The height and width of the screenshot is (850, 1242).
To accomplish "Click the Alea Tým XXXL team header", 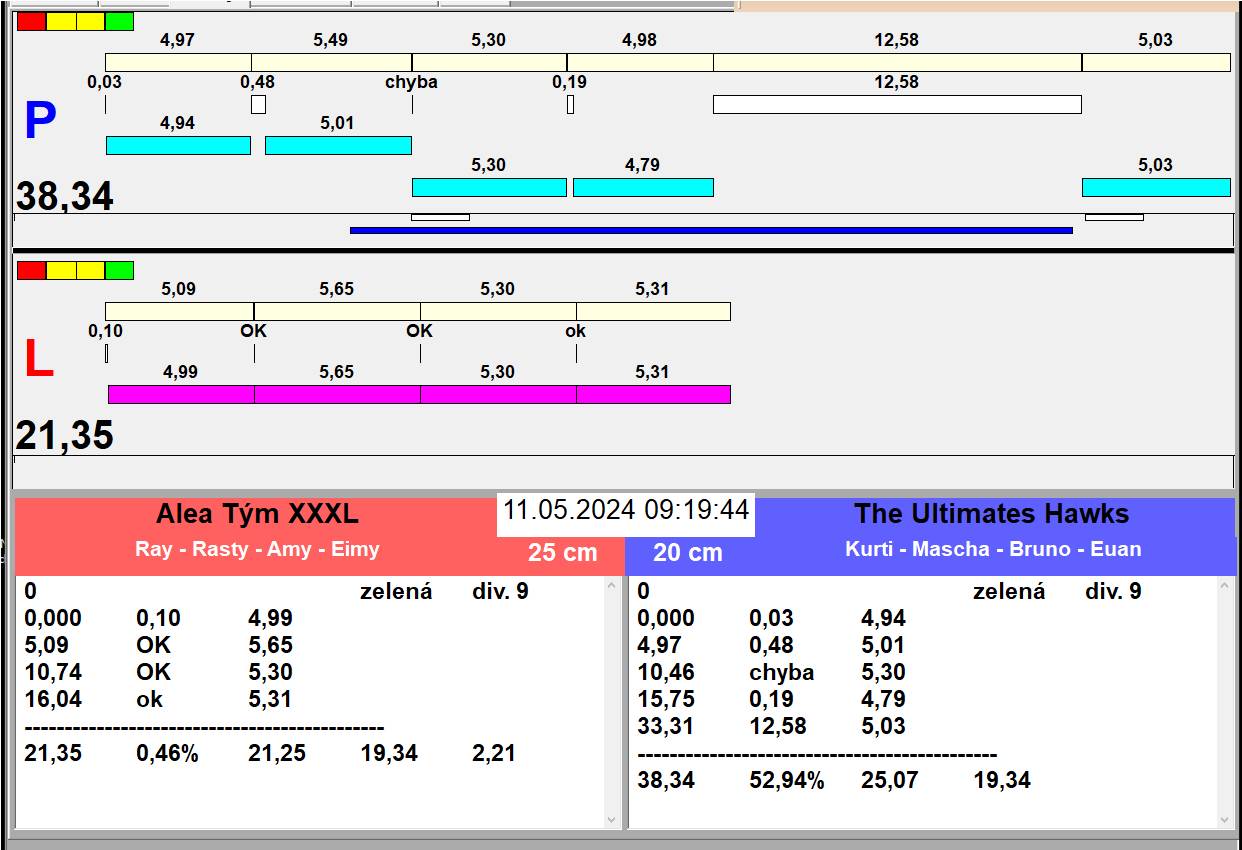I will [x=257, y=515].
